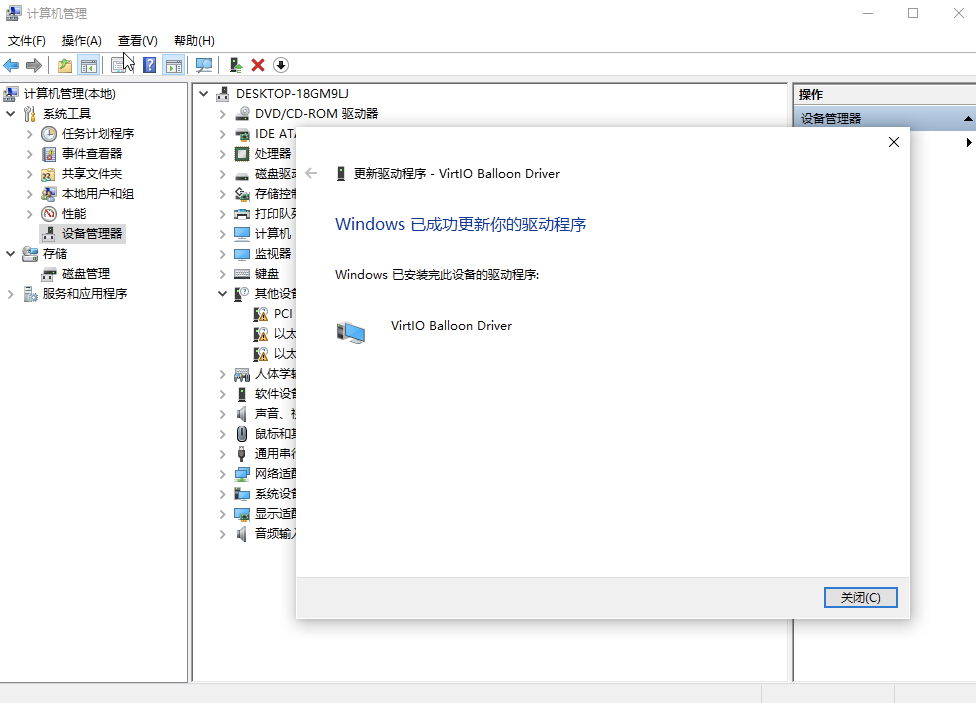Open the 查看(V) menu

coord(137,41)
